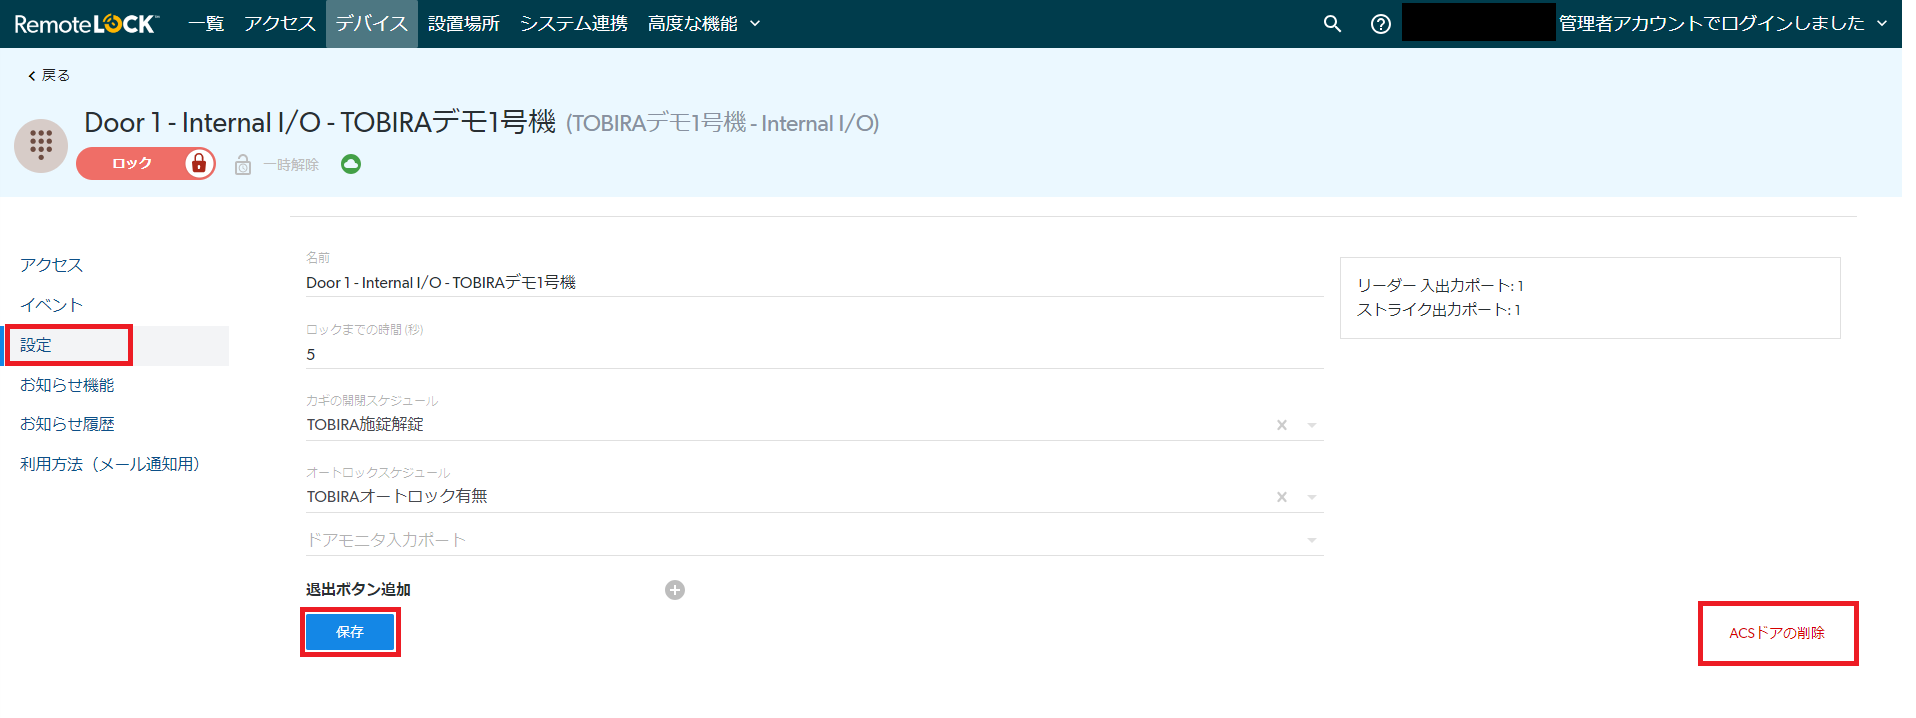
Task: Open お知らせ履歴 in the sidebar
Action: (x=67, y=424)
